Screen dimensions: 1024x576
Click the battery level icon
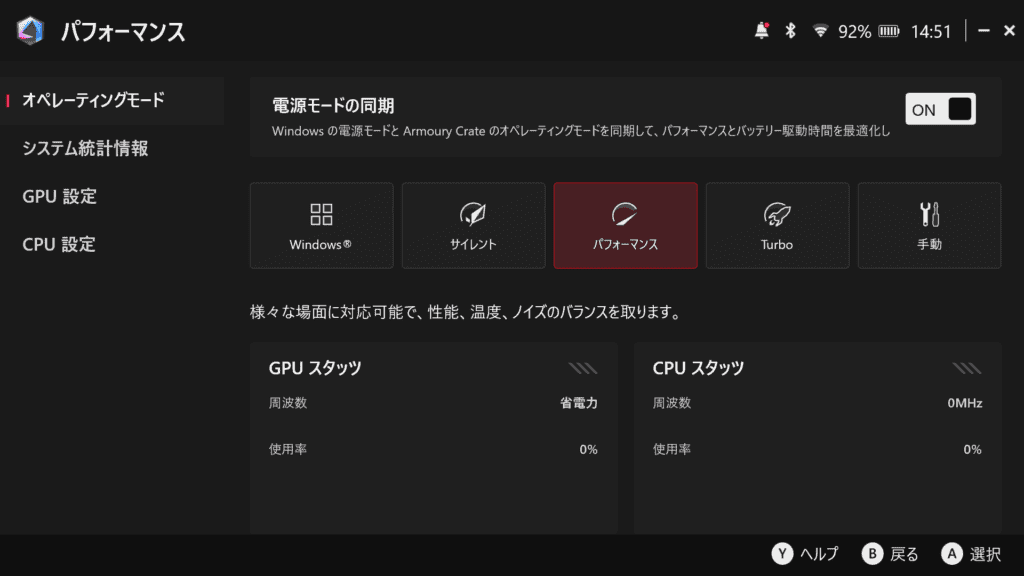pyautogui.click(x=889, y=31)
